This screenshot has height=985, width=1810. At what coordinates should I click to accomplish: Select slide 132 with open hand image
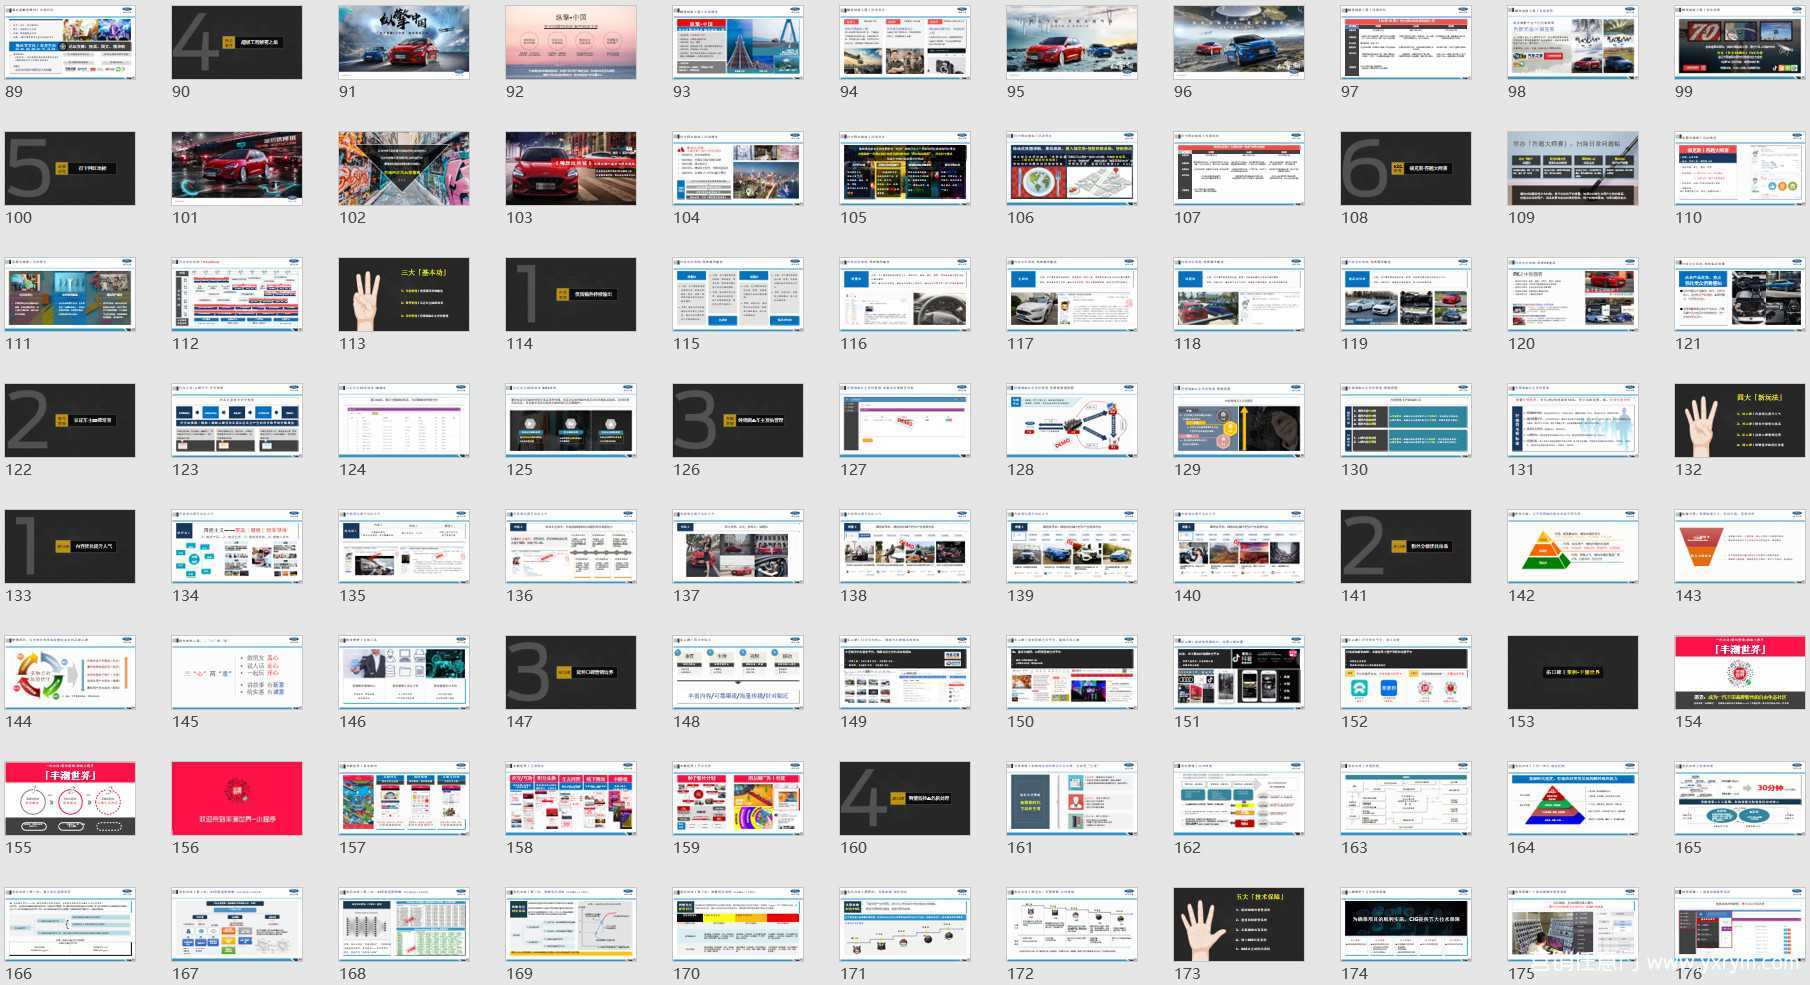pyautogui.click(x=1740, y=421)
